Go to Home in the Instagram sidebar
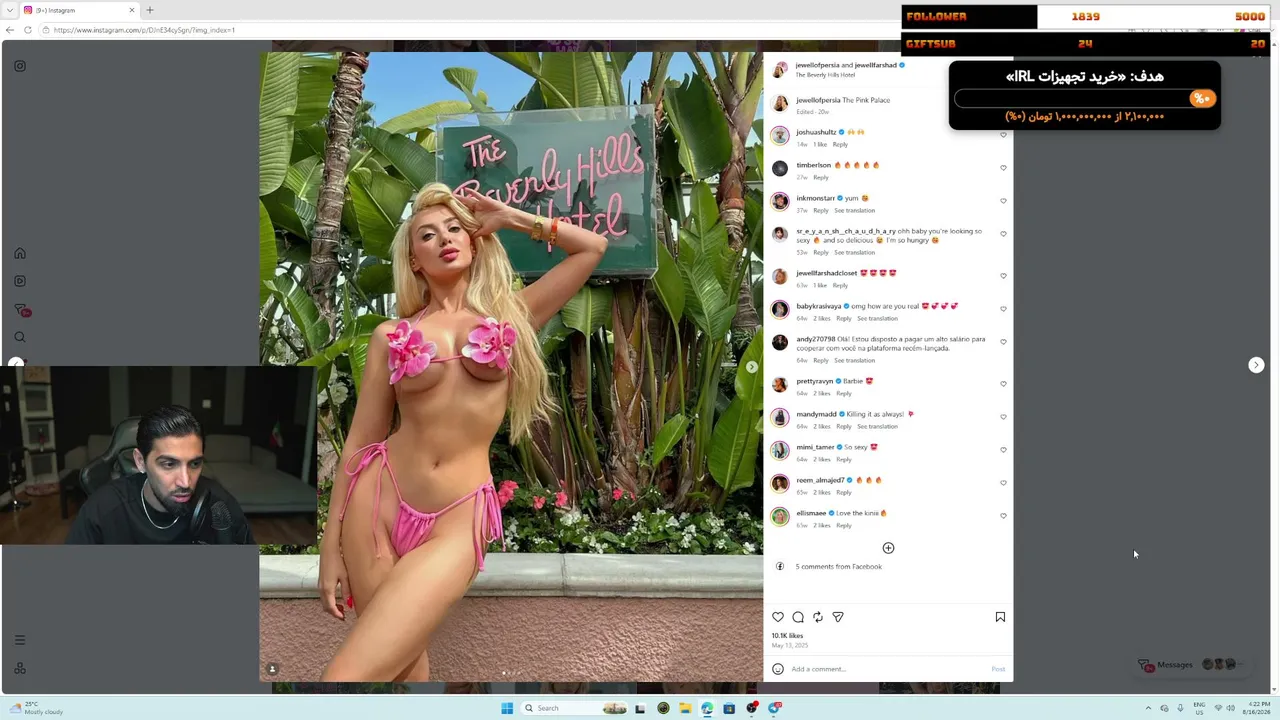Screen dimensions: 1280x720 coord(20,253)
